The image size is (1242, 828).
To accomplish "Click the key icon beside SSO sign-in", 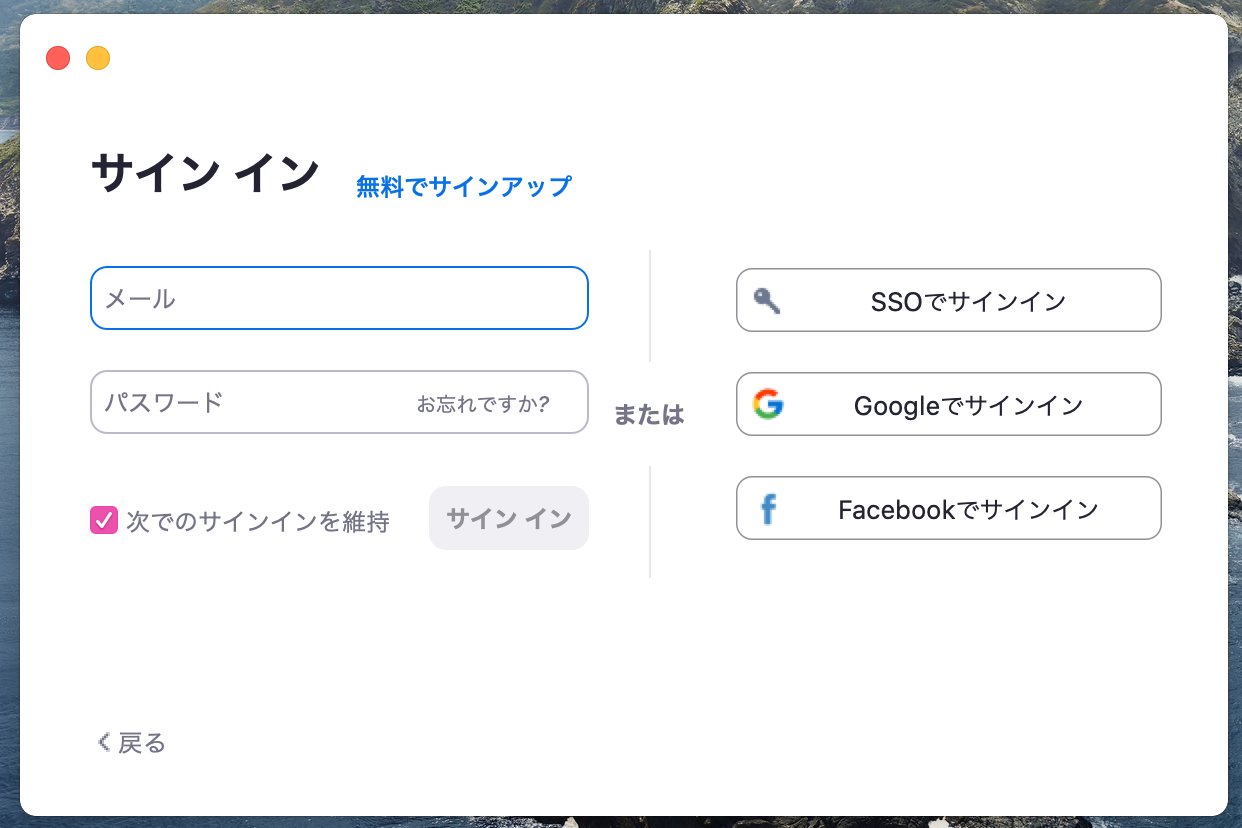I will tap(767, 300).
